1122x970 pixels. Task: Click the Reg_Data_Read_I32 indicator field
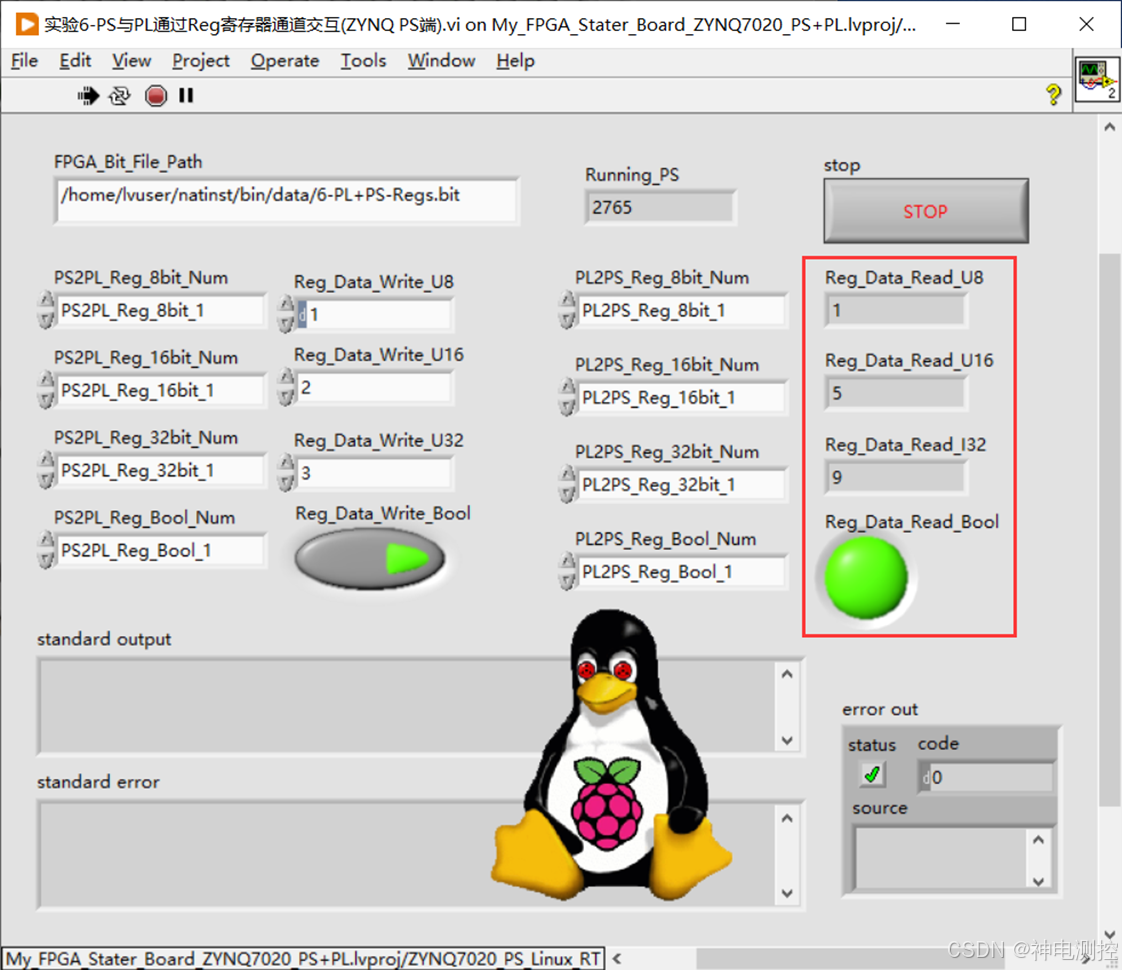pos(895,477)
